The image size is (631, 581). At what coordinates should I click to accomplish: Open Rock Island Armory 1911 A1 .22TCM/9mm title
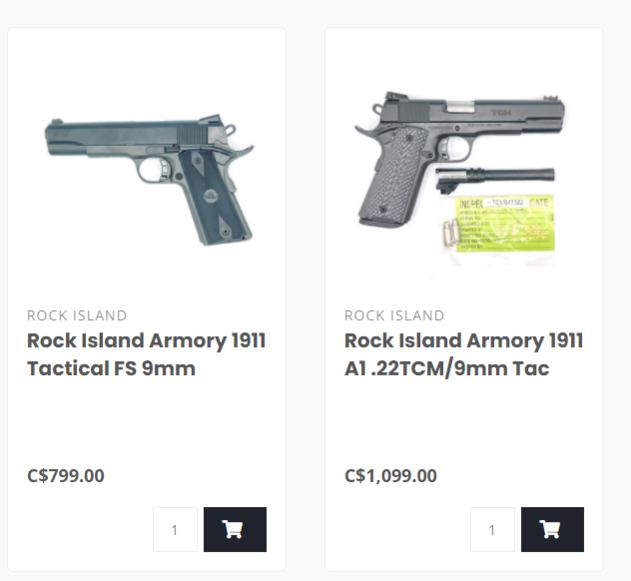pyautogui.click(x=463, y=354)
